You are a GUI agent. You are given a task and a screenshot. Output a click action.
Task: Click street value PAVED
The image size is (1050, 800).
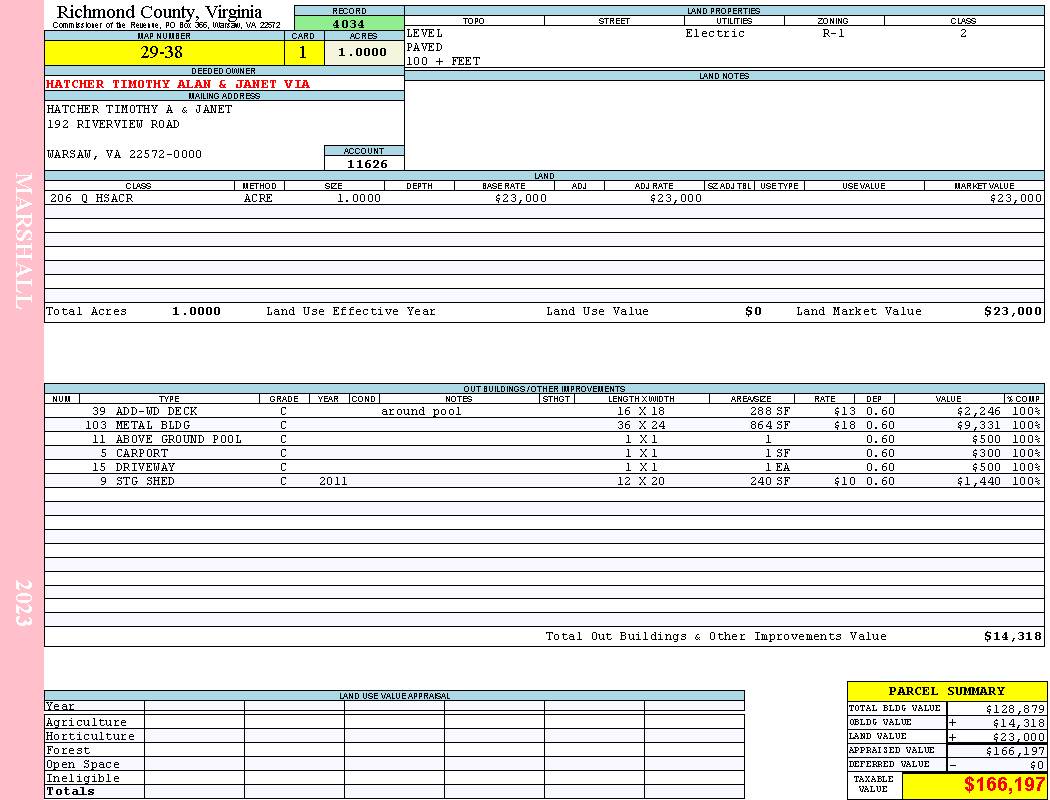425,48
